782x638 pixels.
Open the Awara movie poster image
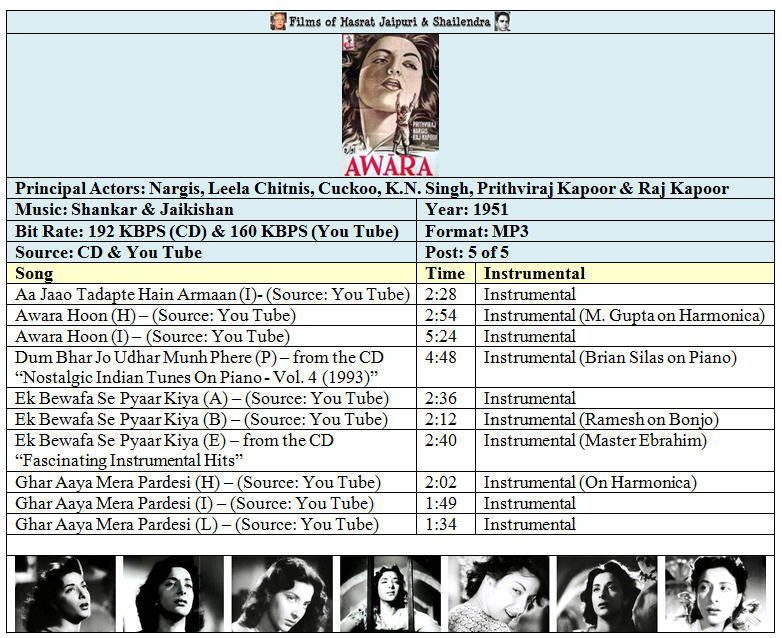coord(391,105)
